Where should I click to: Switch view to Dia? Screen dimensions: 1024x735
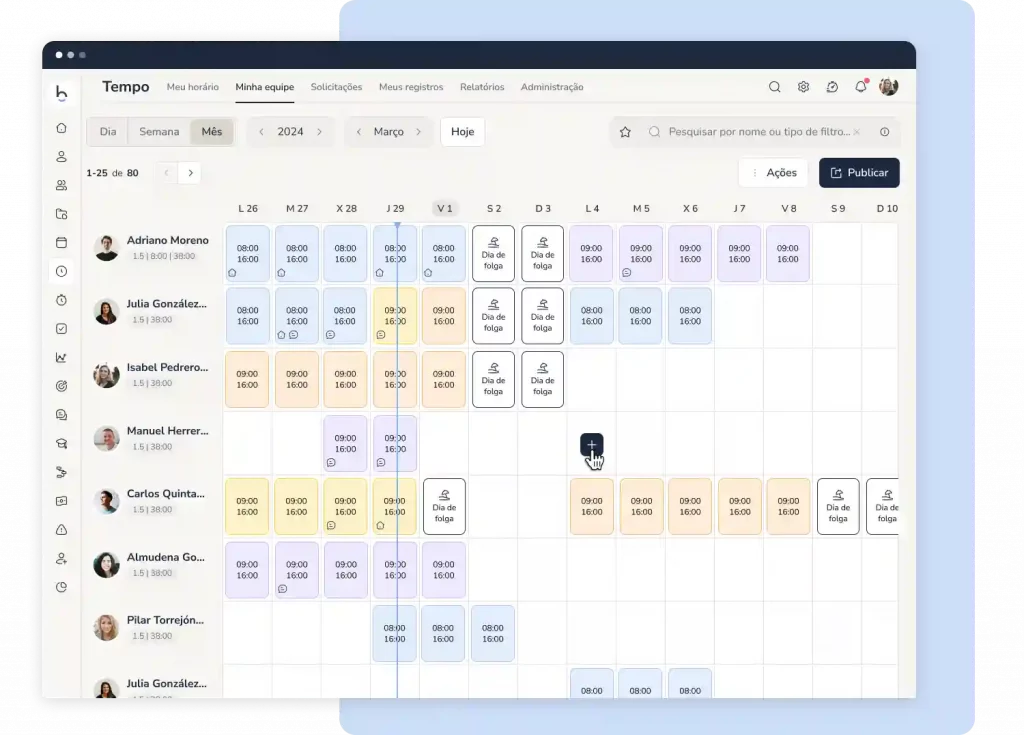(x=108, y=132)
